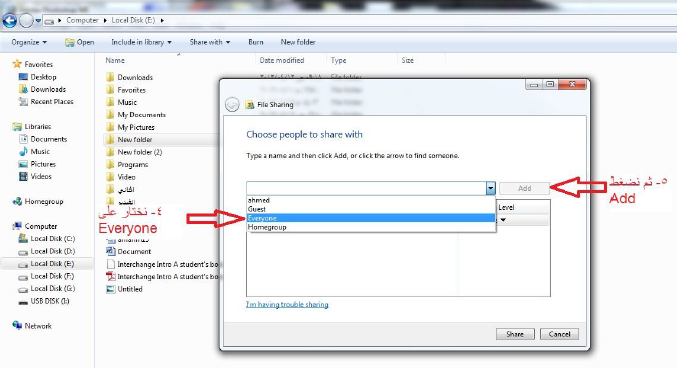This screenshot has width=677, height=368.
Task: Select the Interchange Intro PDF file
Action: [162, 276]
